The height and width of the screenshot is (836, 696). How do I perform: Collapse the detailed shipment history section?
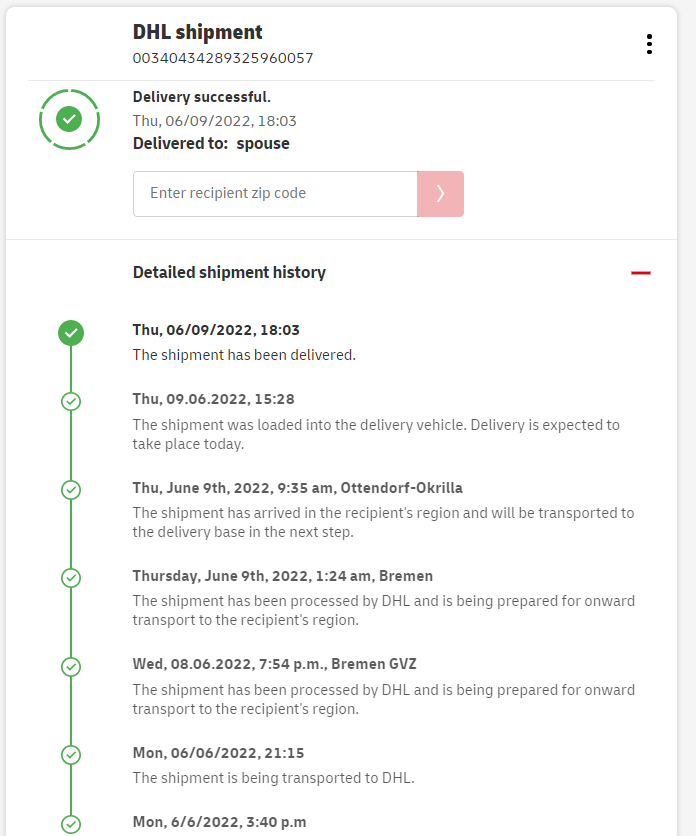[641, 273]
